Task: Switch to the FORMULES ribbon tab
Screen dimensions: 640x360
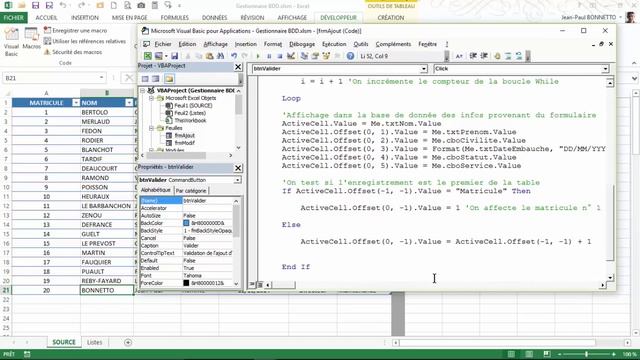Action: [x=175, y=18]
